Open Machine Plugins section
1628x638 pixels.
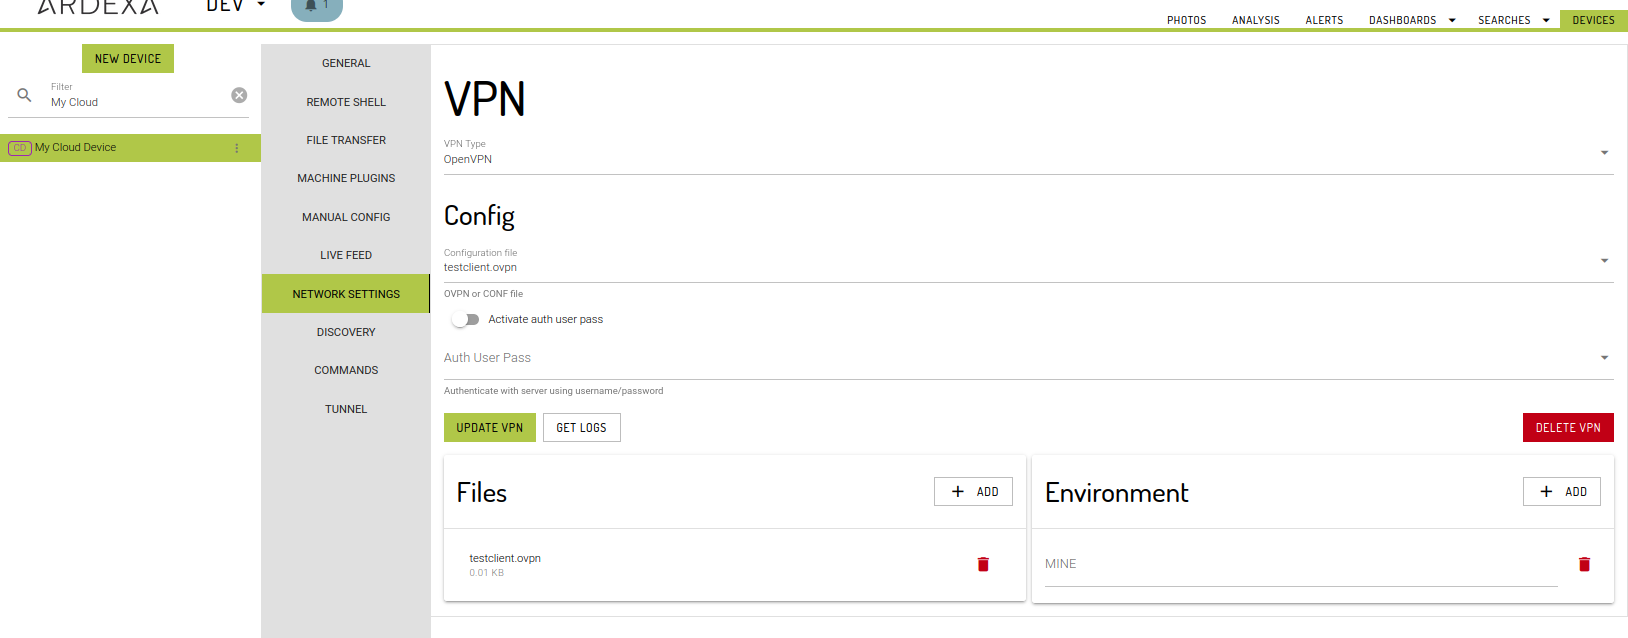pyautogui.click(x=346, y=178)
